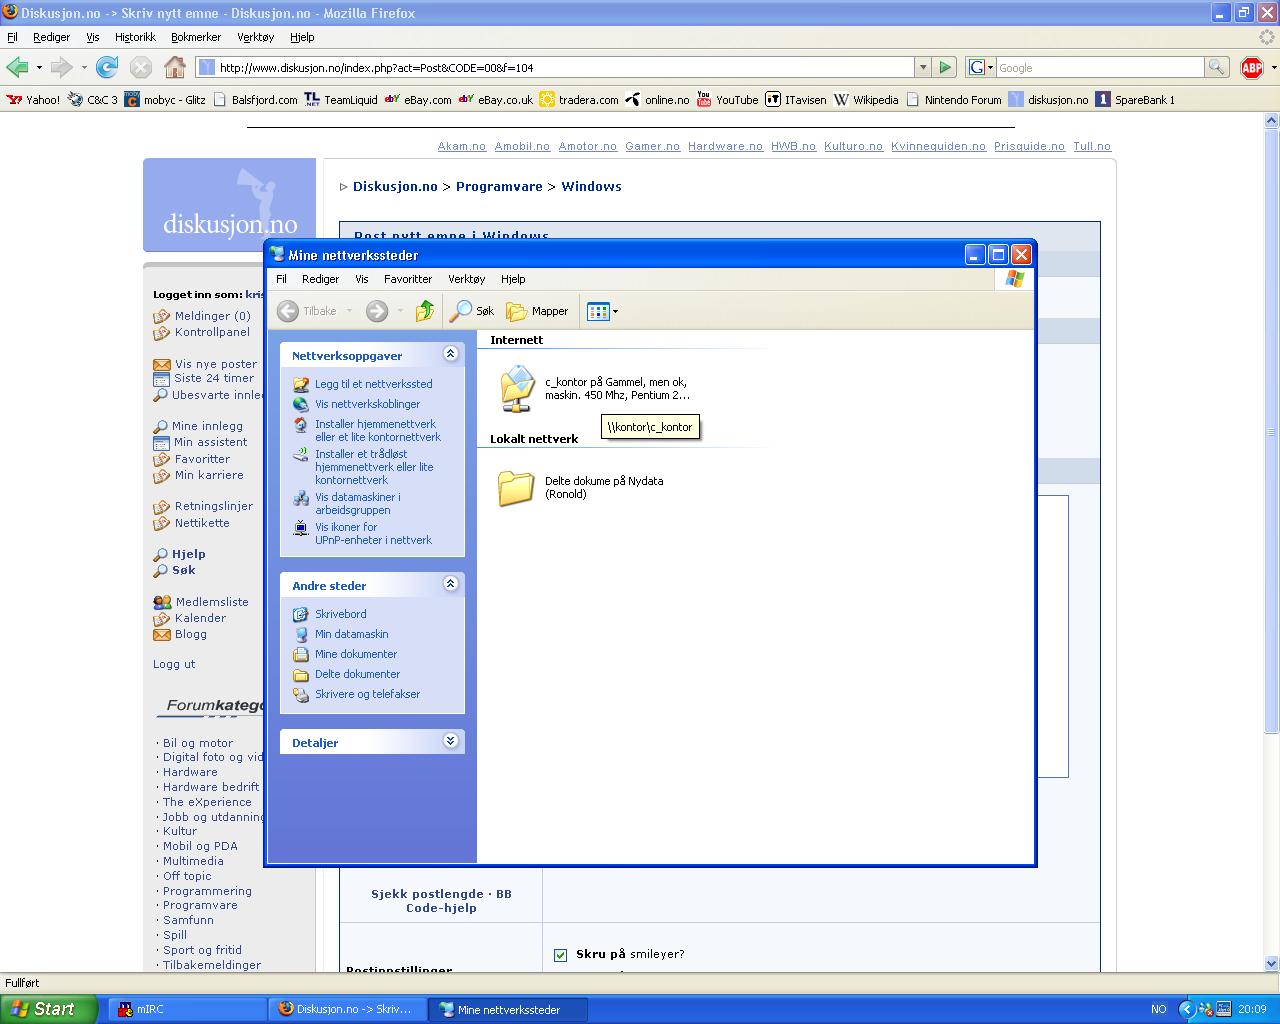
Task: Click Medlemsliste in forum sidebar
Action: click(212, 602)
